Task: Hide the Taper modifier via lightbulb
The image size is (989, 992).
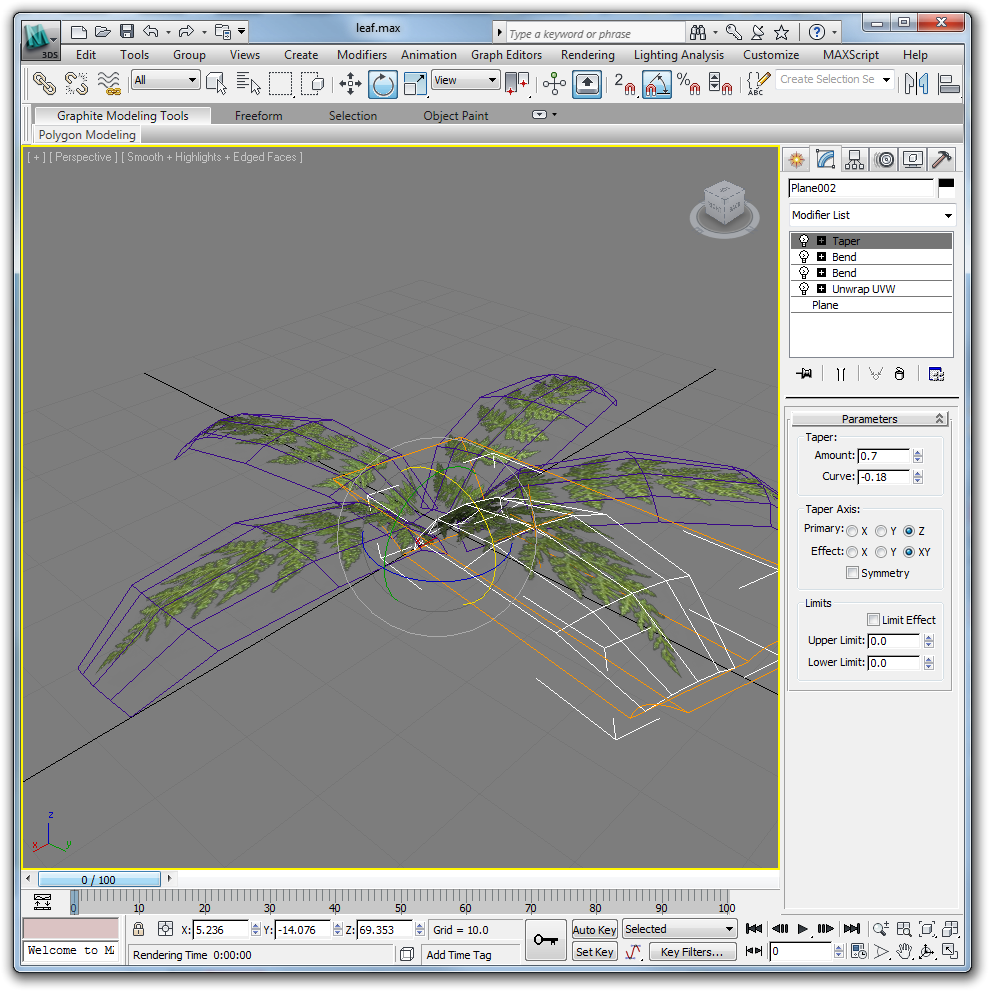Action: click(804, 241)
